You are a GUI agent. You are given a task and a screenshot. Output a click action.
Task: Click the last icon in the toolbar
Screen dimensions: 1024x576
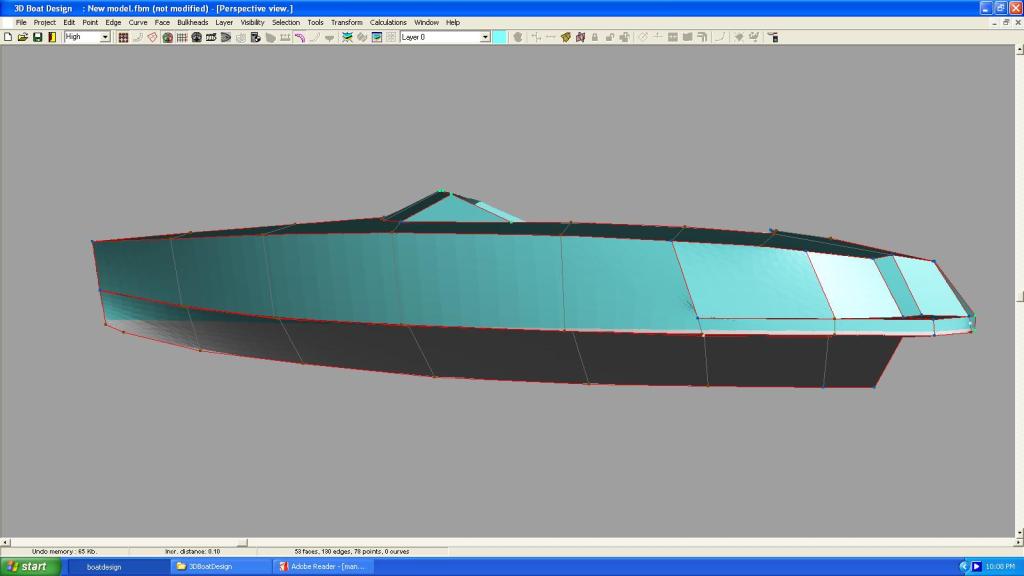pos(773,37)
